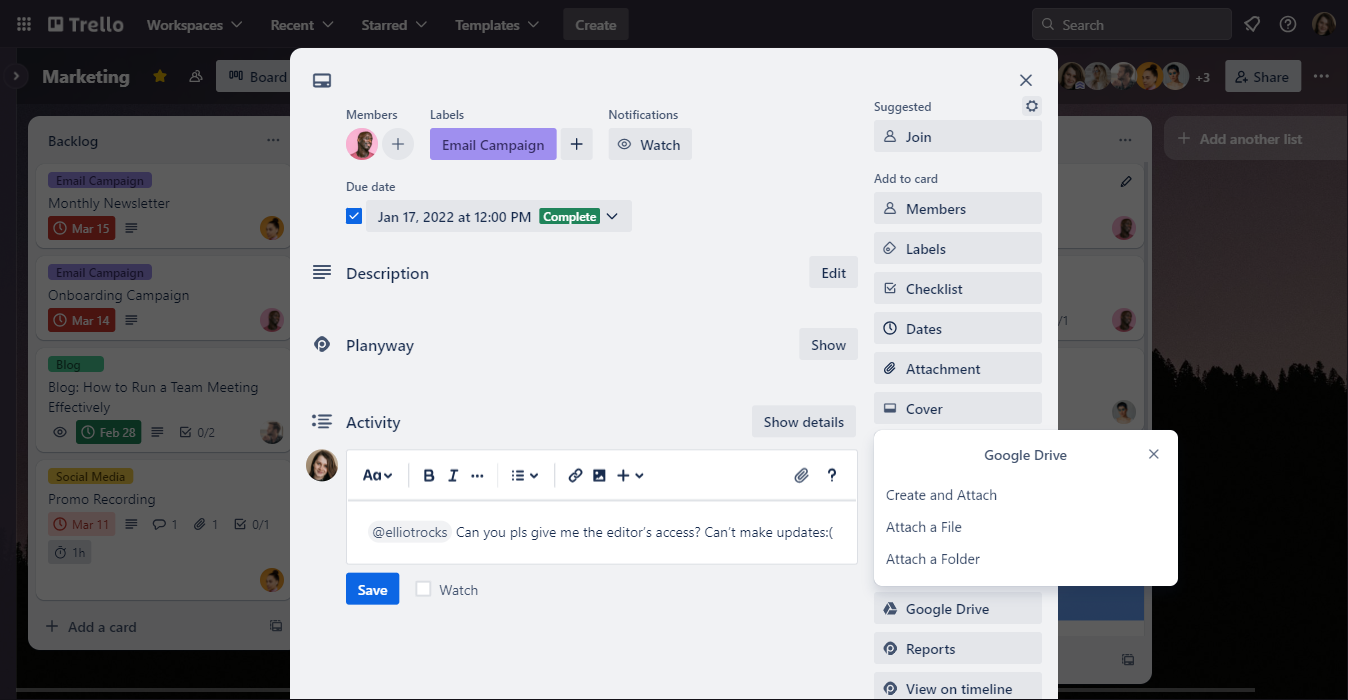Viewport: 1348px width, 700px height.
Task: Choose Create and Attach option
Action: (x=941, y=495)
